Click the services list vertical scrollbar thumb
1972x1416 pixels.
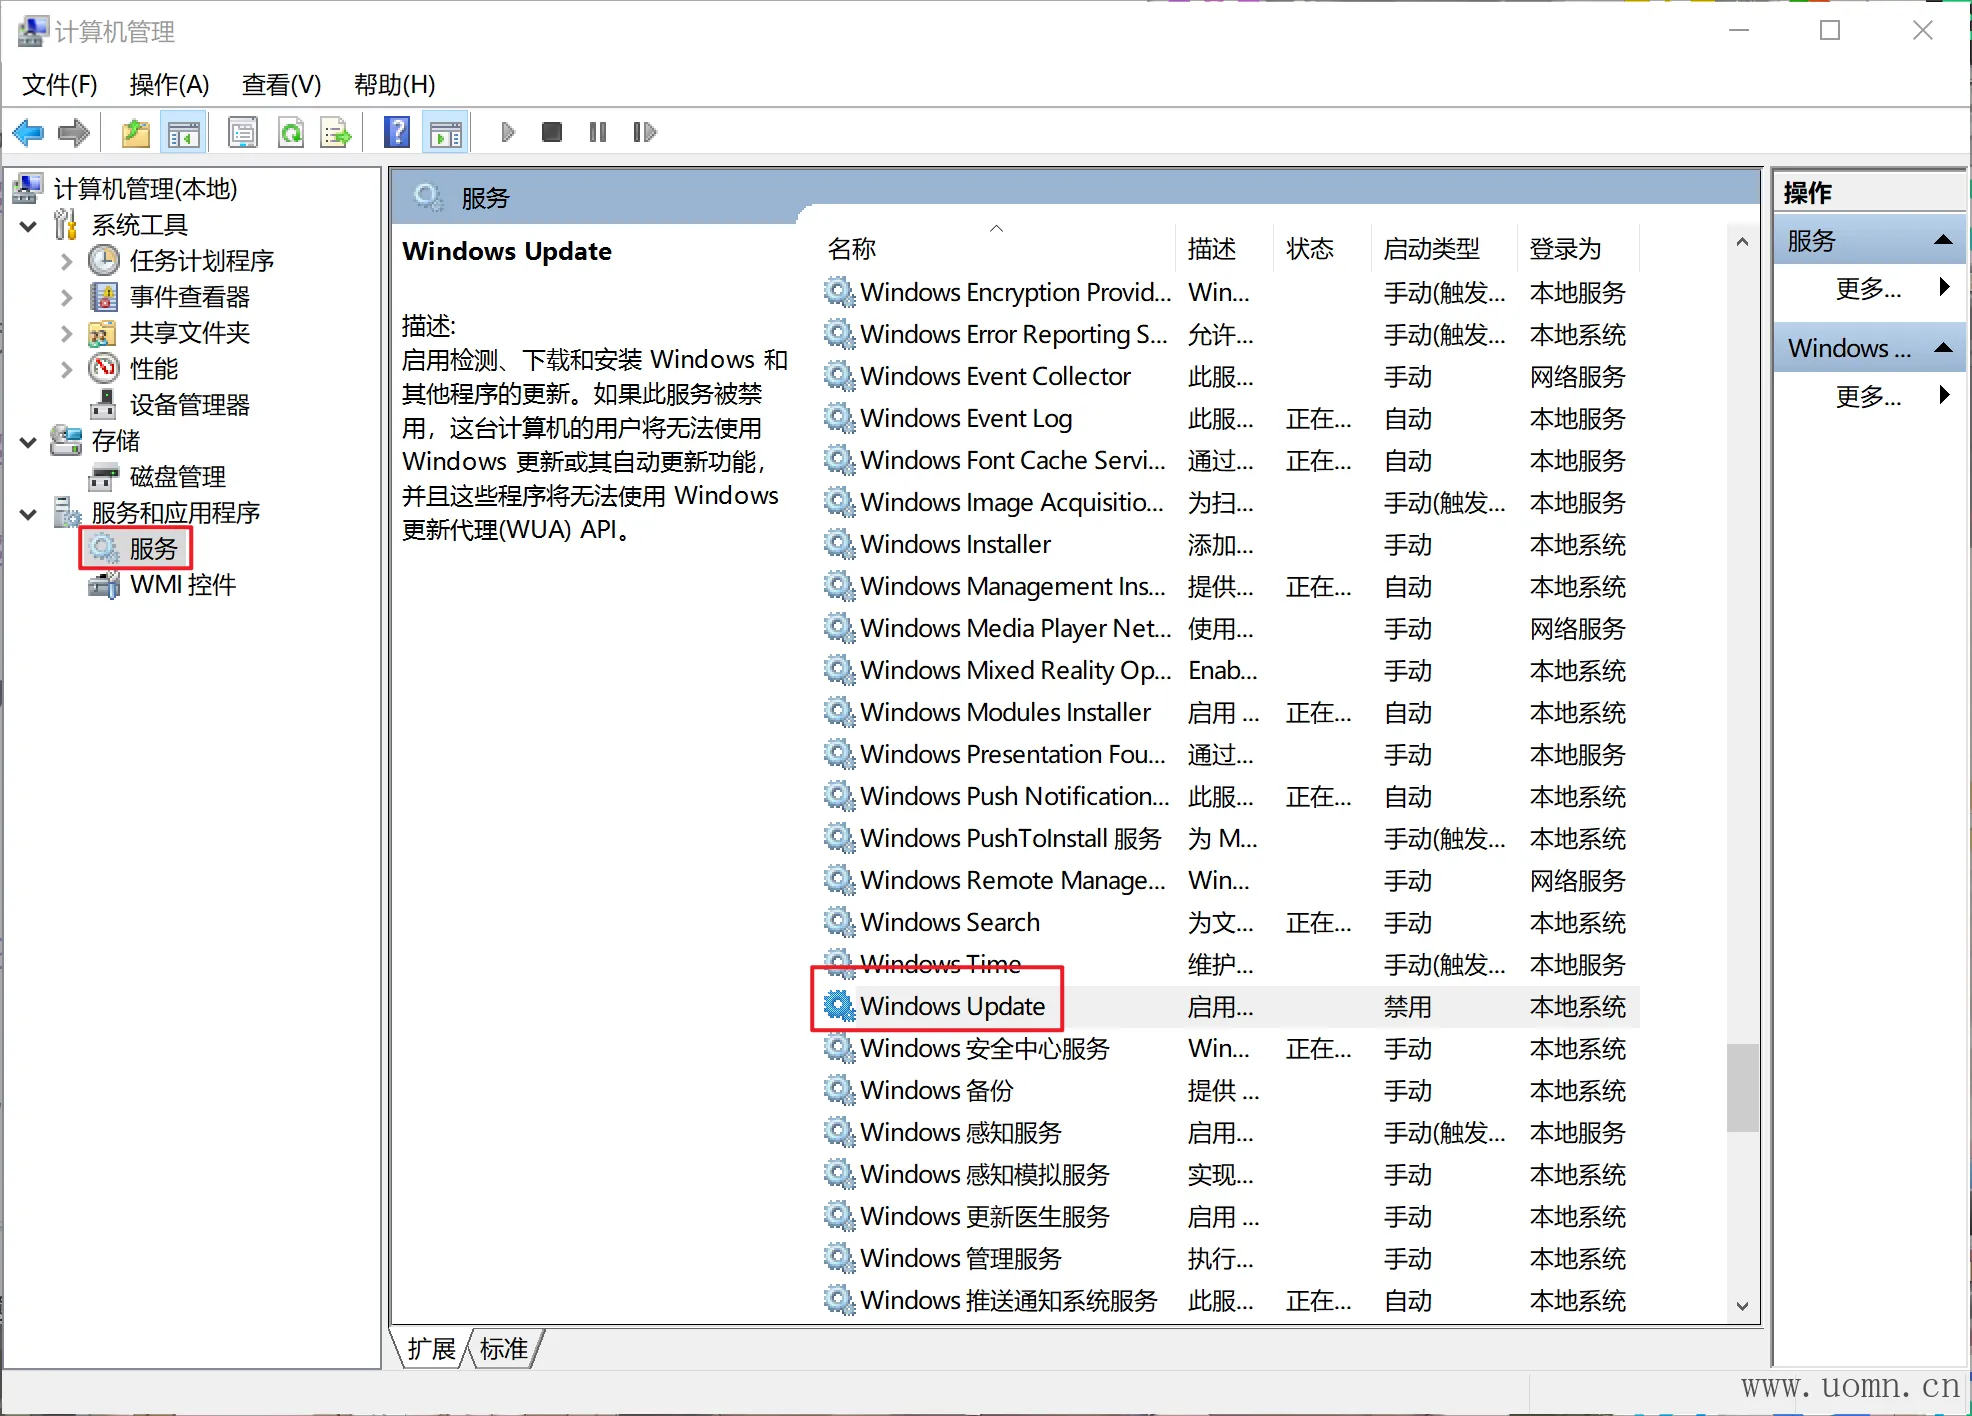click(1742, 1088)
